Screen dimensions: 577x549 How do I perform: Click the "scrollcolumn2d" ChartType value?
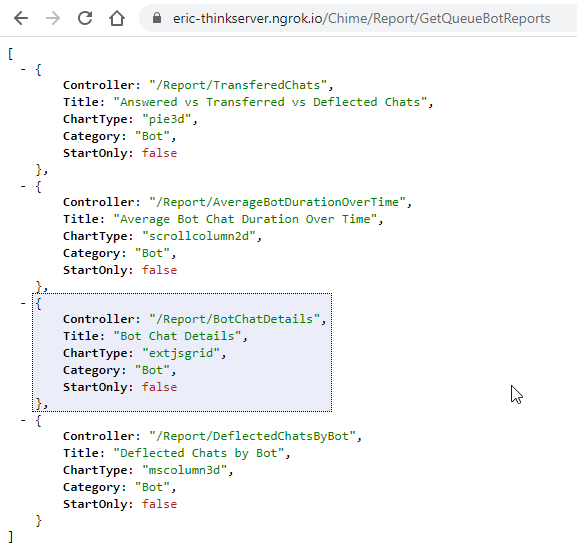[x=199, y=236]
